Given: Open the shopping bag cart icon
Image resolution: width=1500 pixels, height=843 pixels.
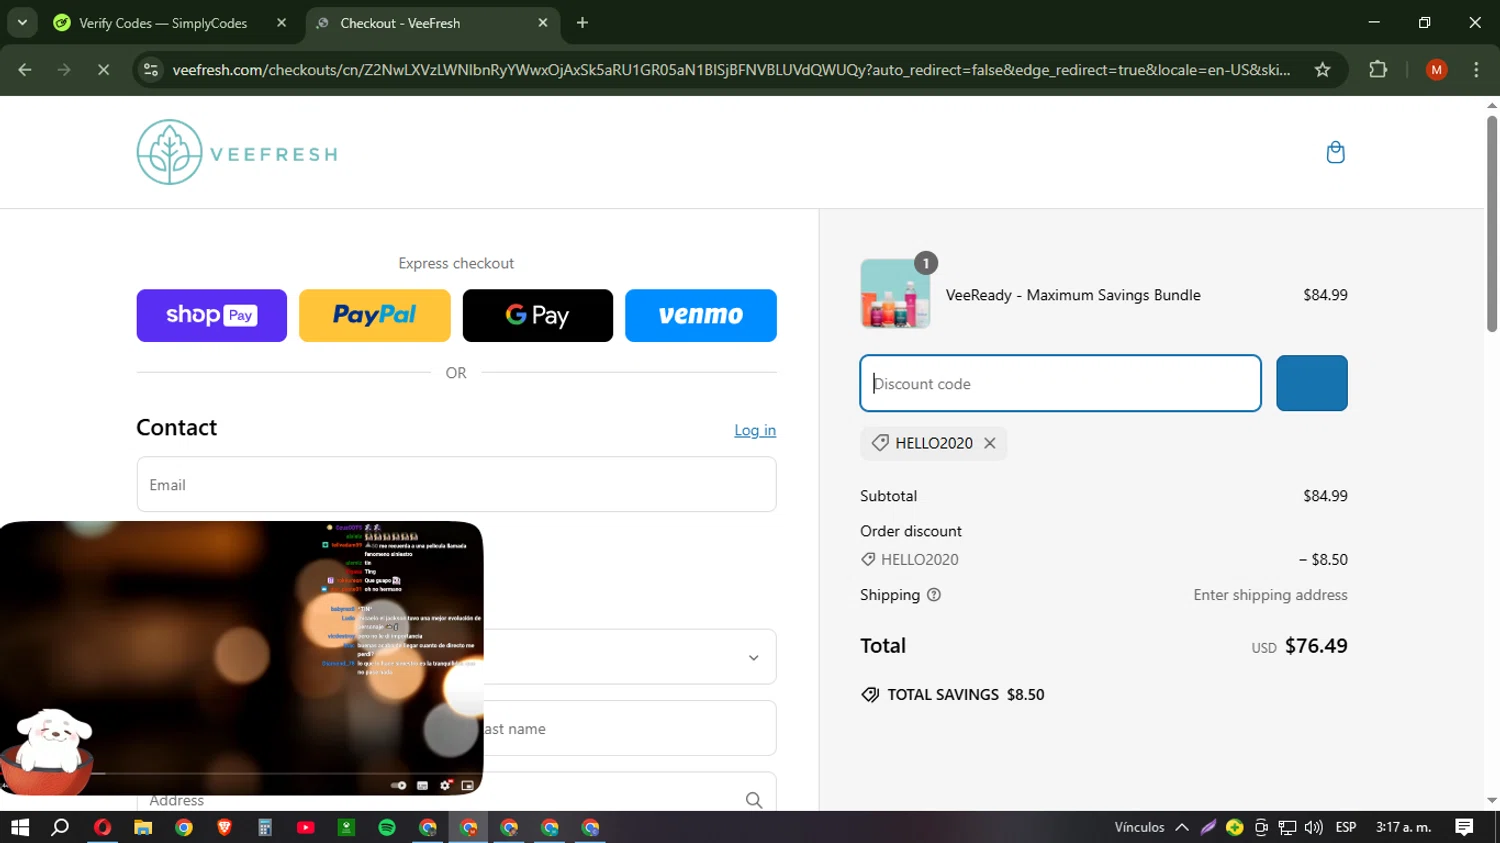Looking at the screenshot, I should pyautogui.click(x=1335, y=153).
